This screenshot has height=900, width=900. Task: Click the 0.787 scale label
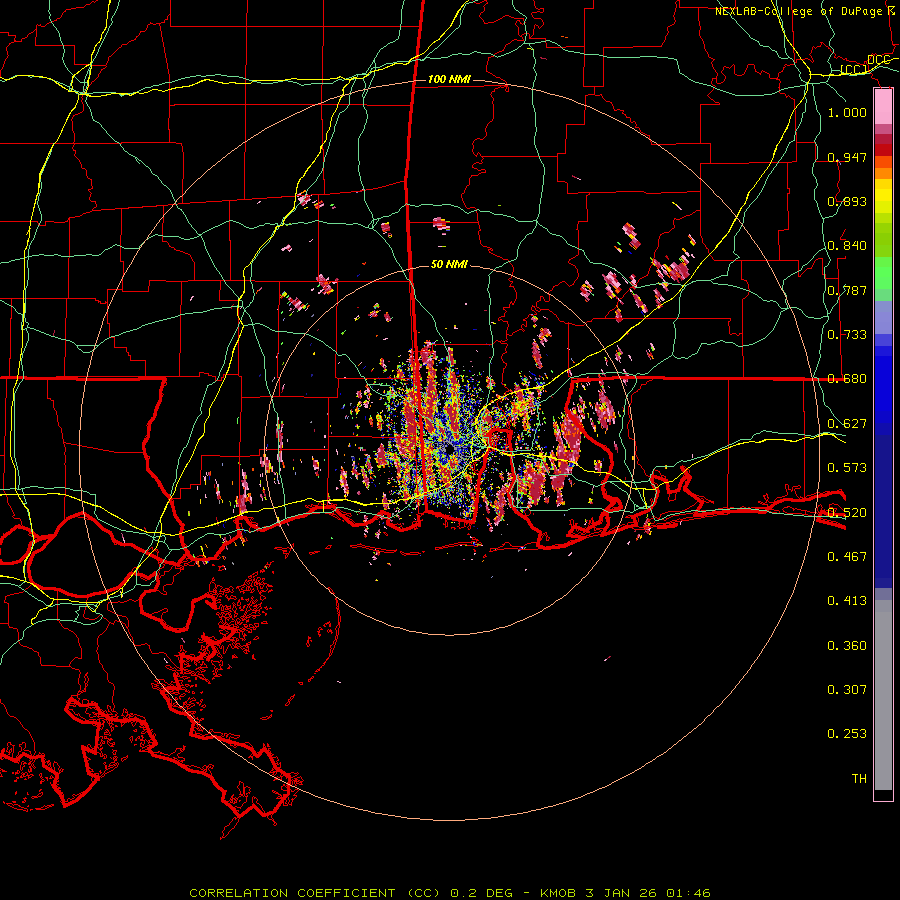(x=847, y=290)
